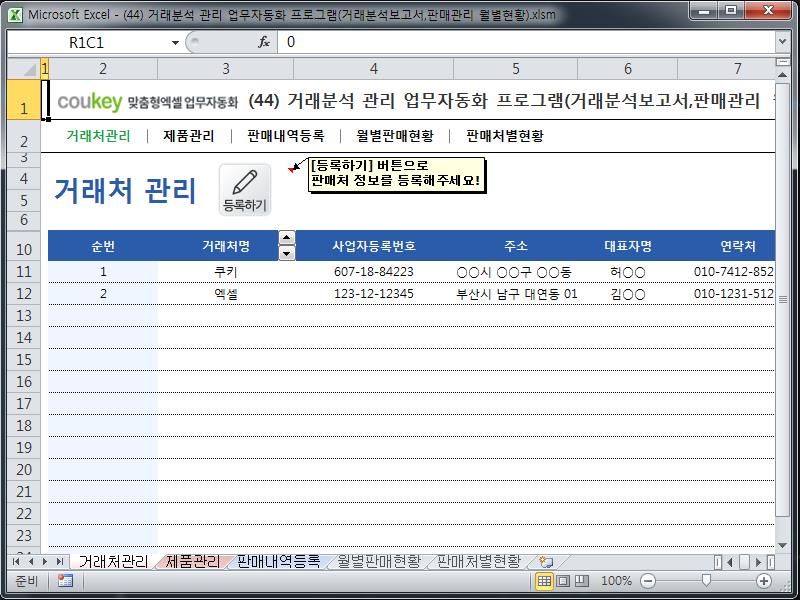Click the Excel application icon in title bar
This screenshot has width=800, height=600.
[15, 14]
